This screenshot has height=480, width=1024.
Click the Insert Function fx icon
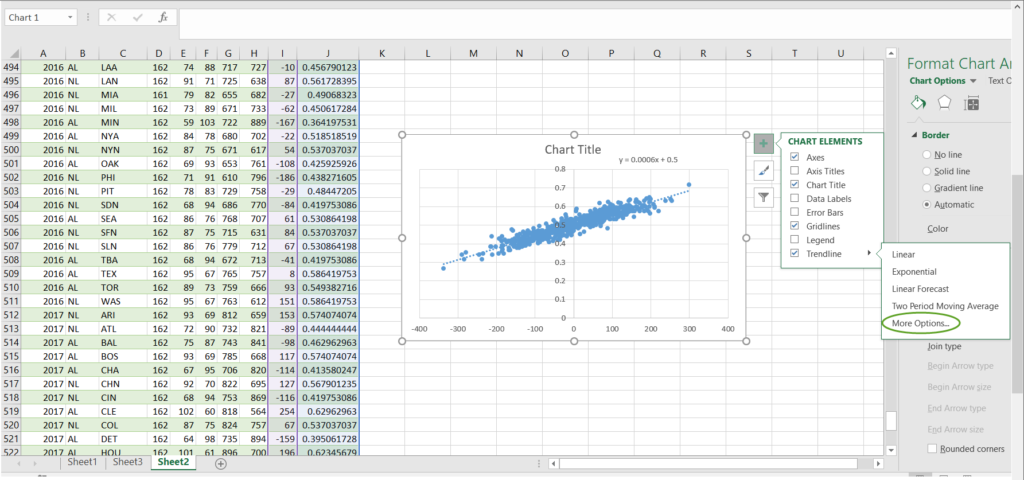pos(163,18)
